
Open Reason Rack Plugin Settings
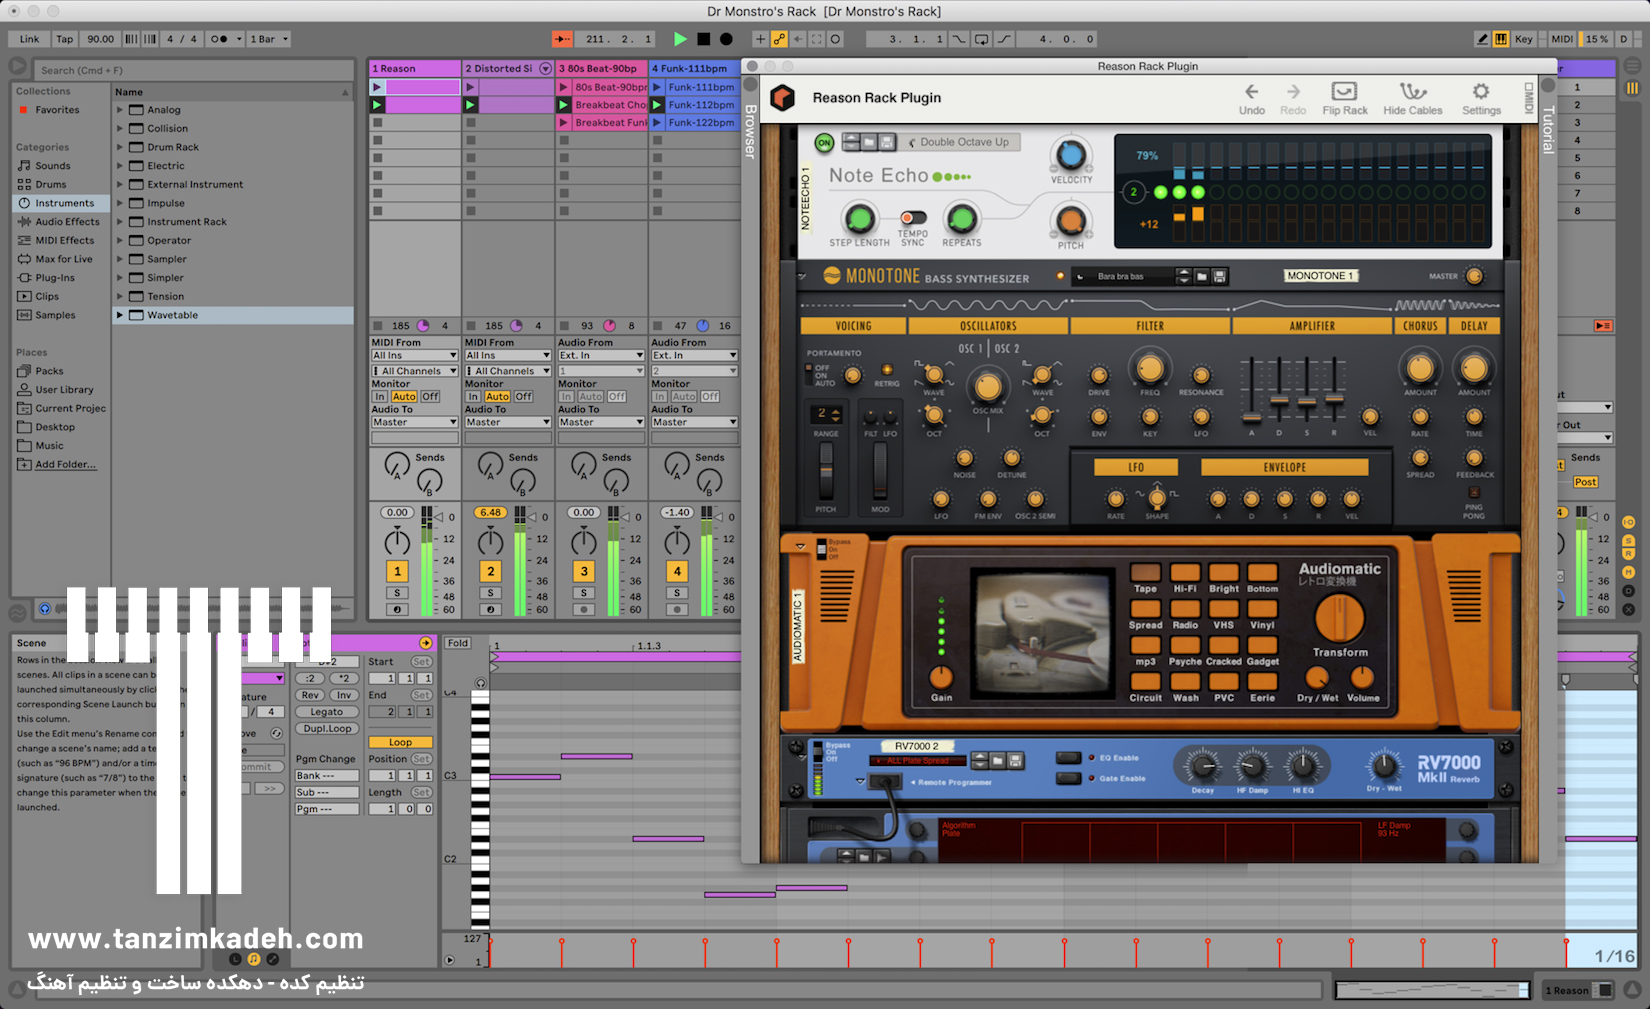click(1480, 92)
